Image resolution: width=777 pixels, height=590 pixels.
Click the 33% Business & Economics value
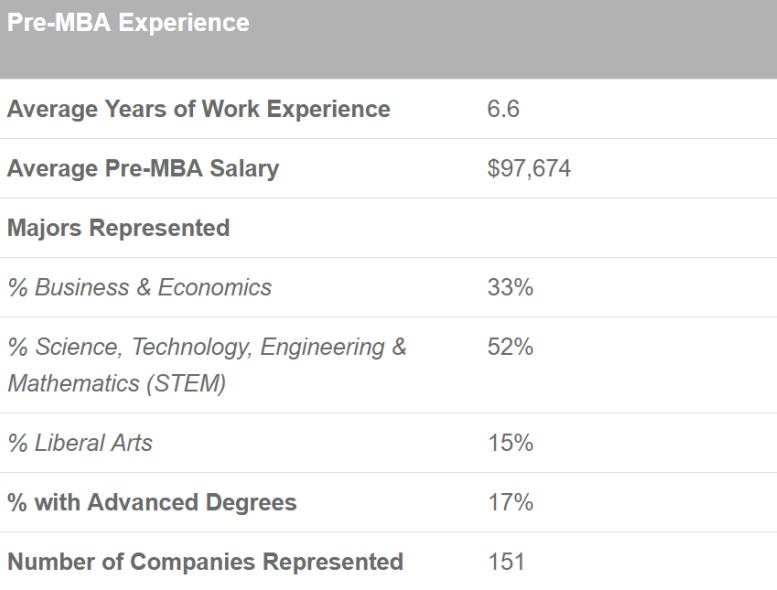click(510, 288)
